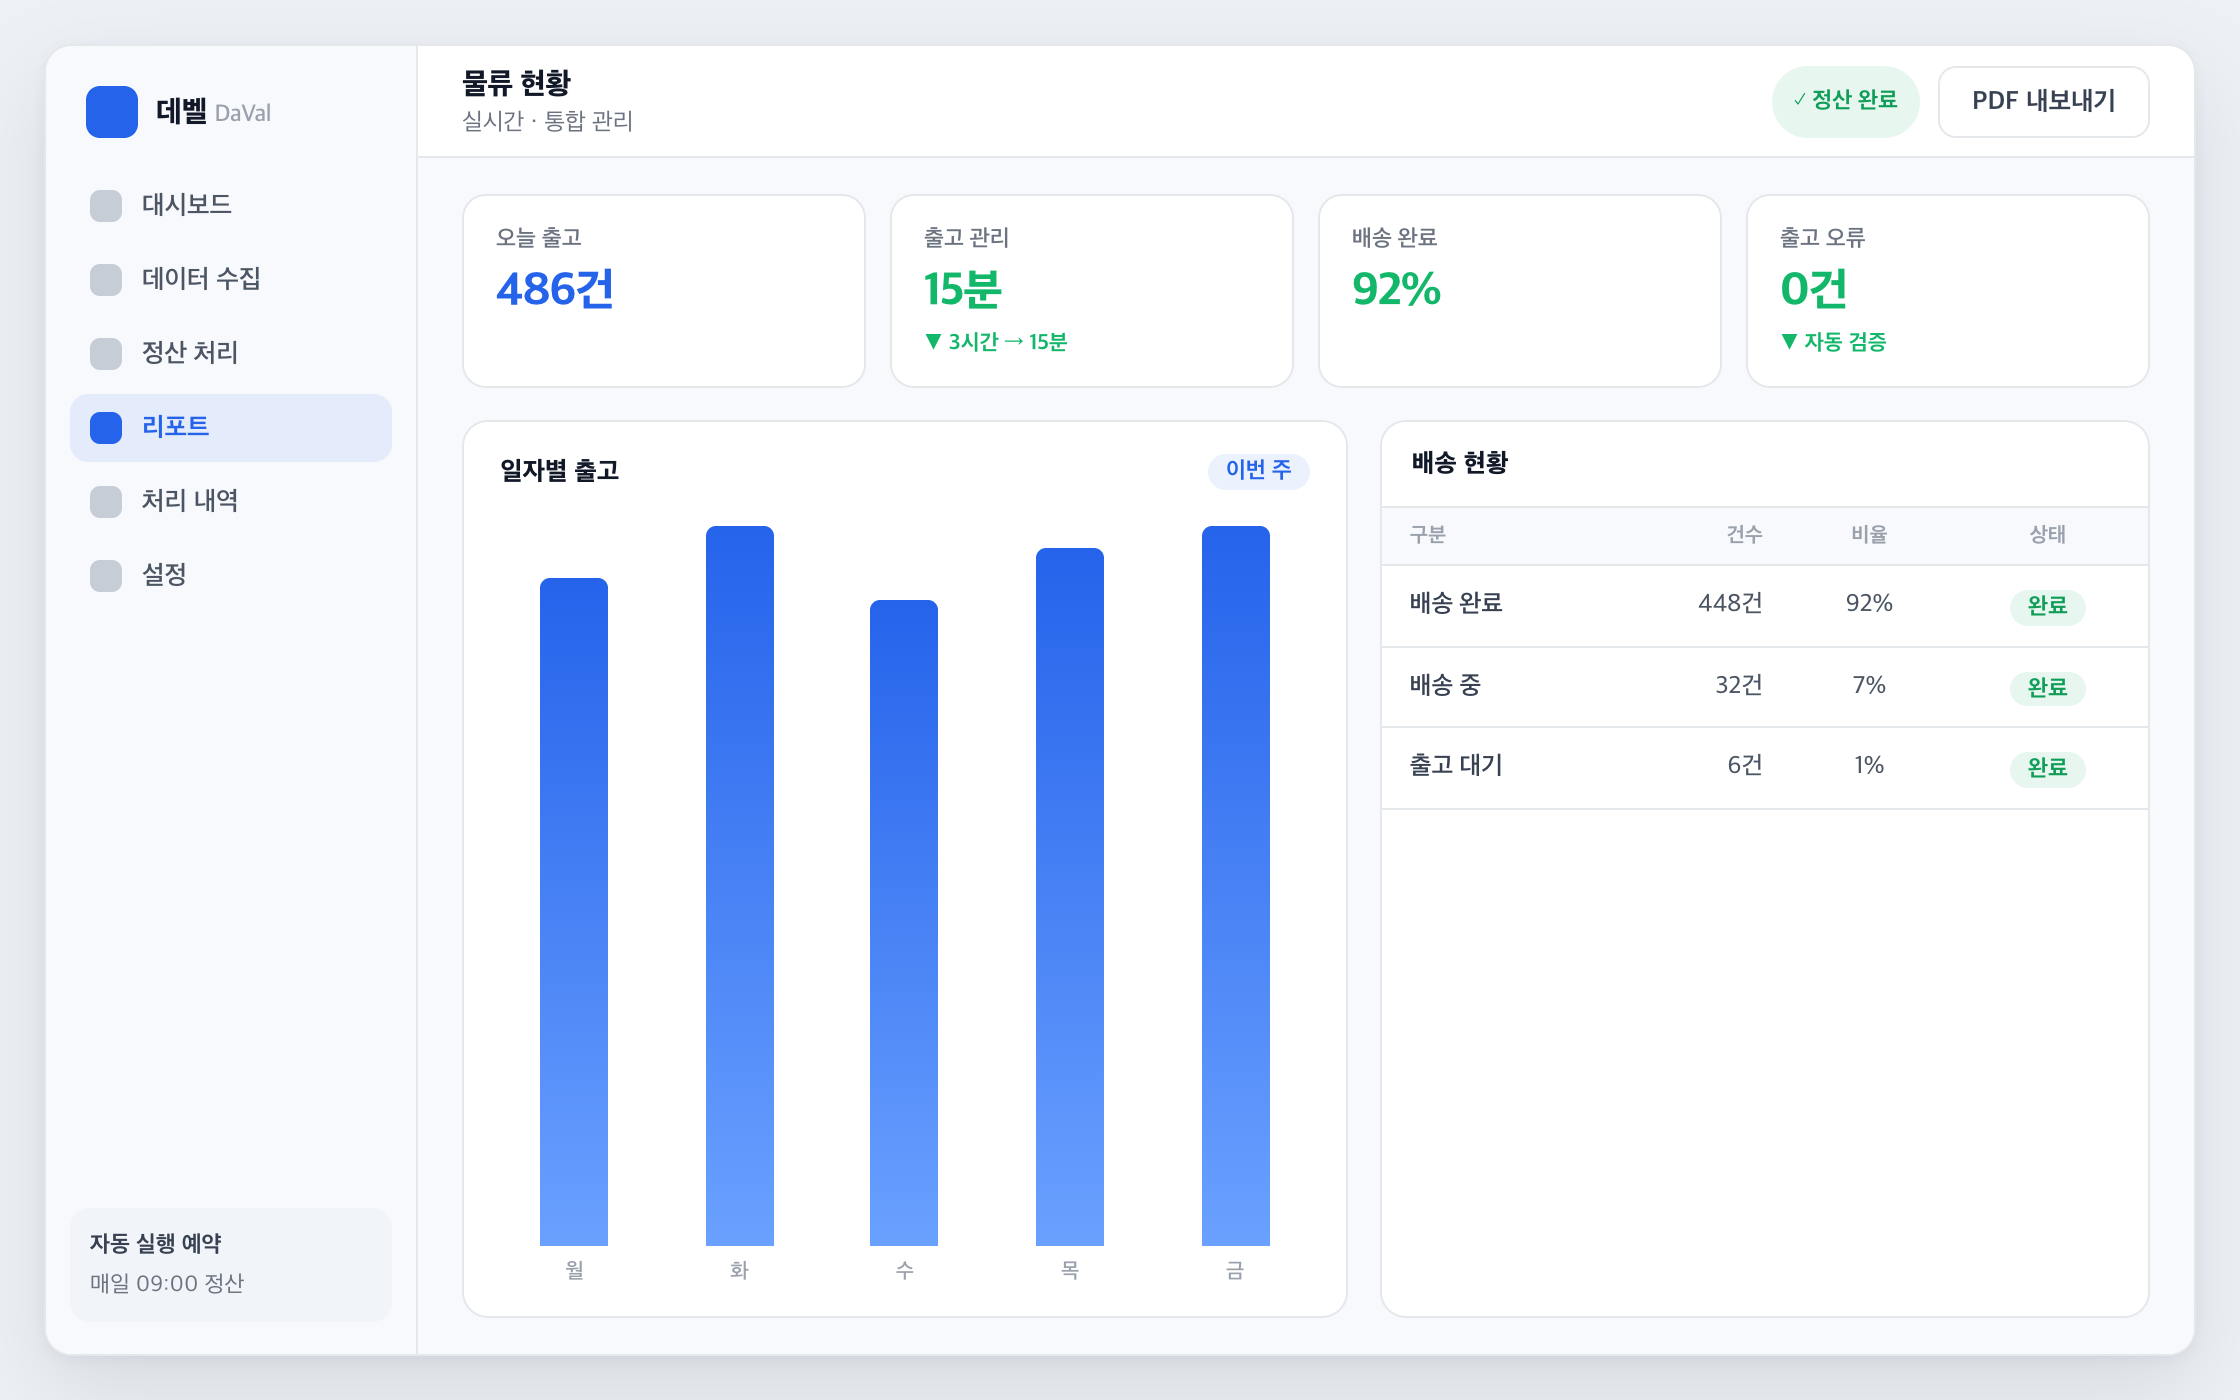Click the 배송 중 row label
The image size is (2240, 1400).
(1445, 685)
